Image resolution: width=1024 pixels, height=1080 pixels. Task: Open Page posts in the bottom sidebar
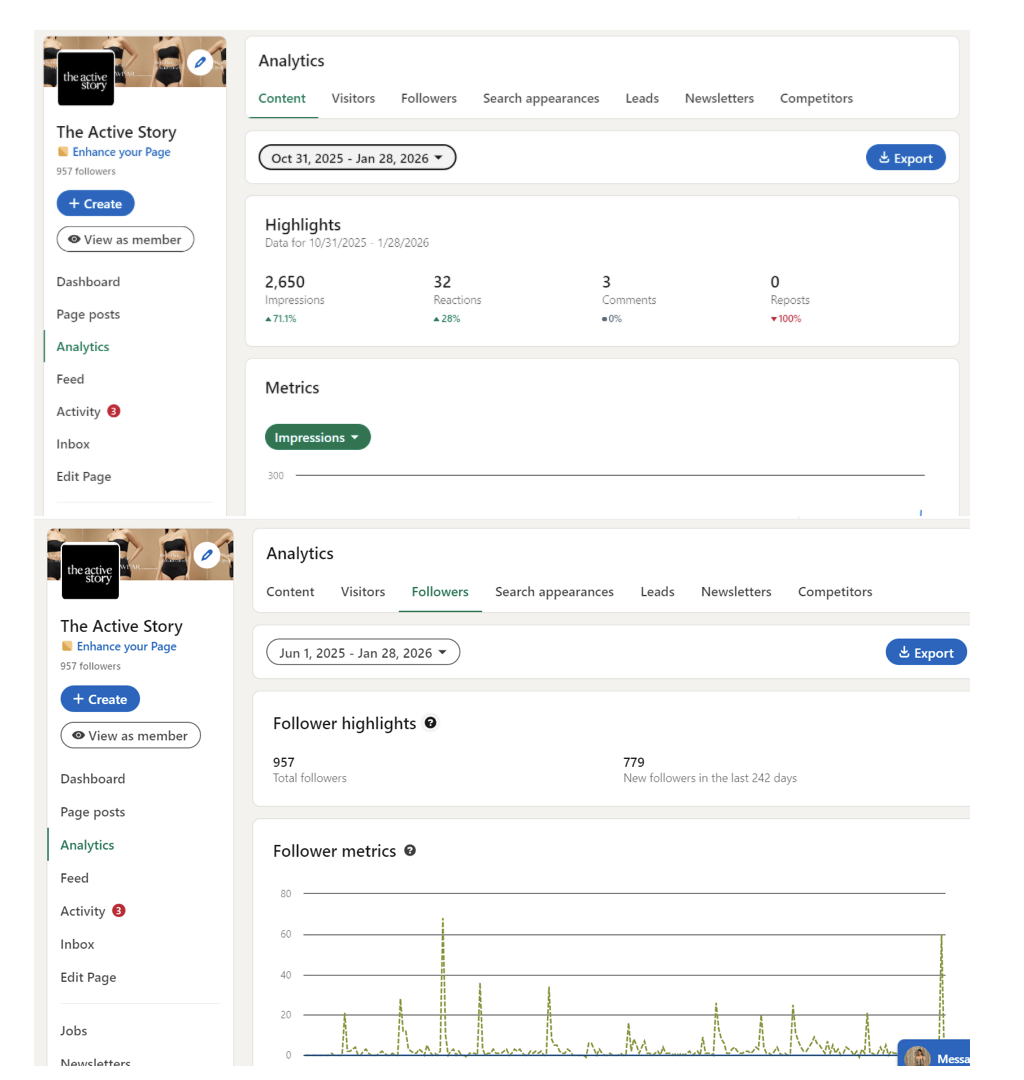tap(92, 811)
